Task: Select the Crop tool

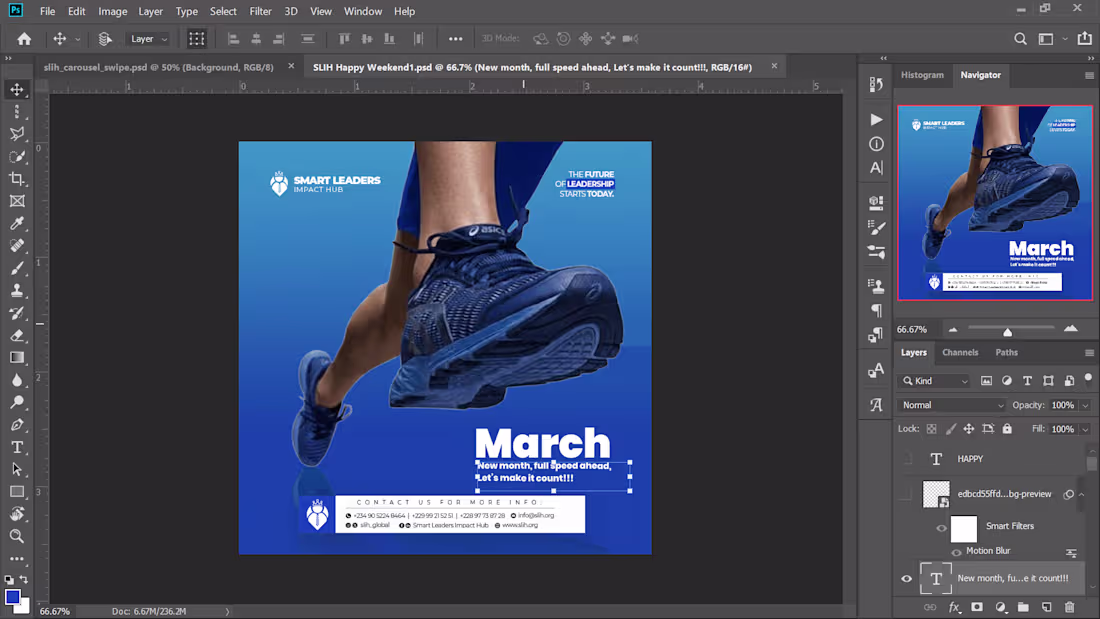Action: coord(17,178)
